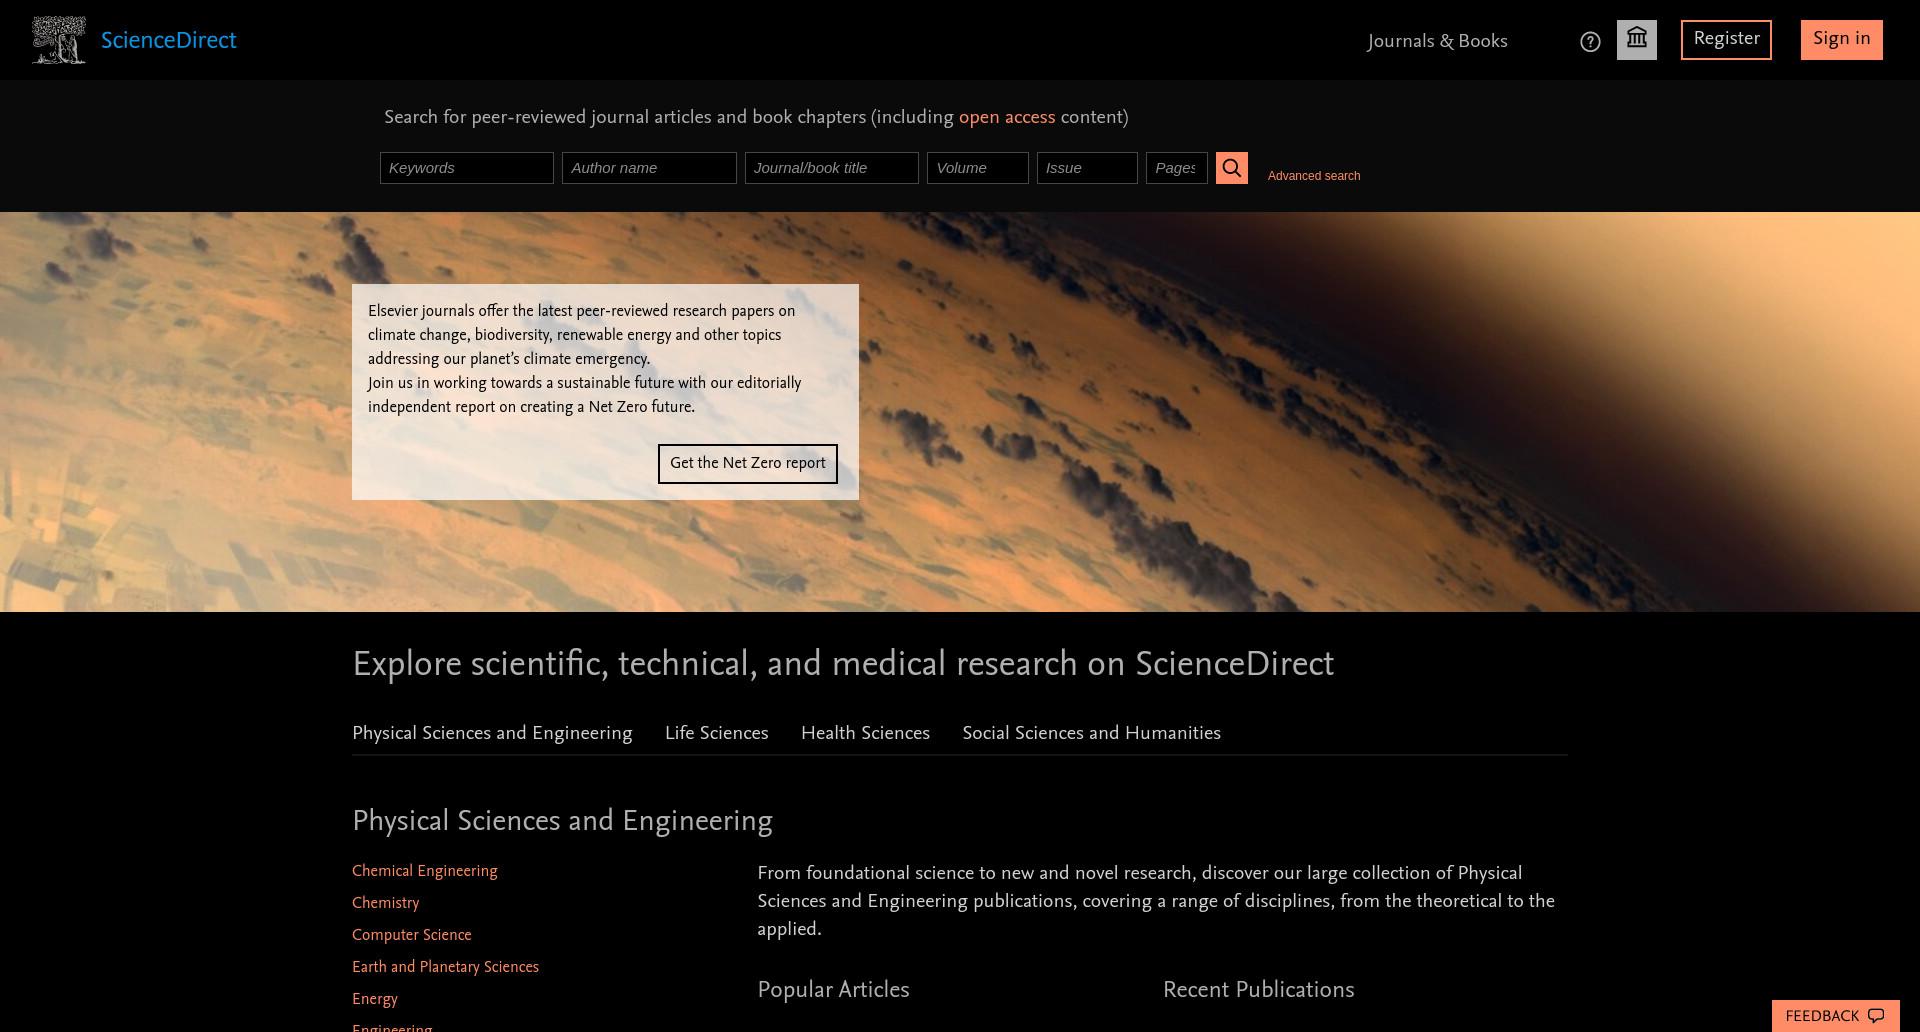Select Physical Sciences and Engineering tab
Viewport: 1920px width, 1032px height.
click(492, 734)
